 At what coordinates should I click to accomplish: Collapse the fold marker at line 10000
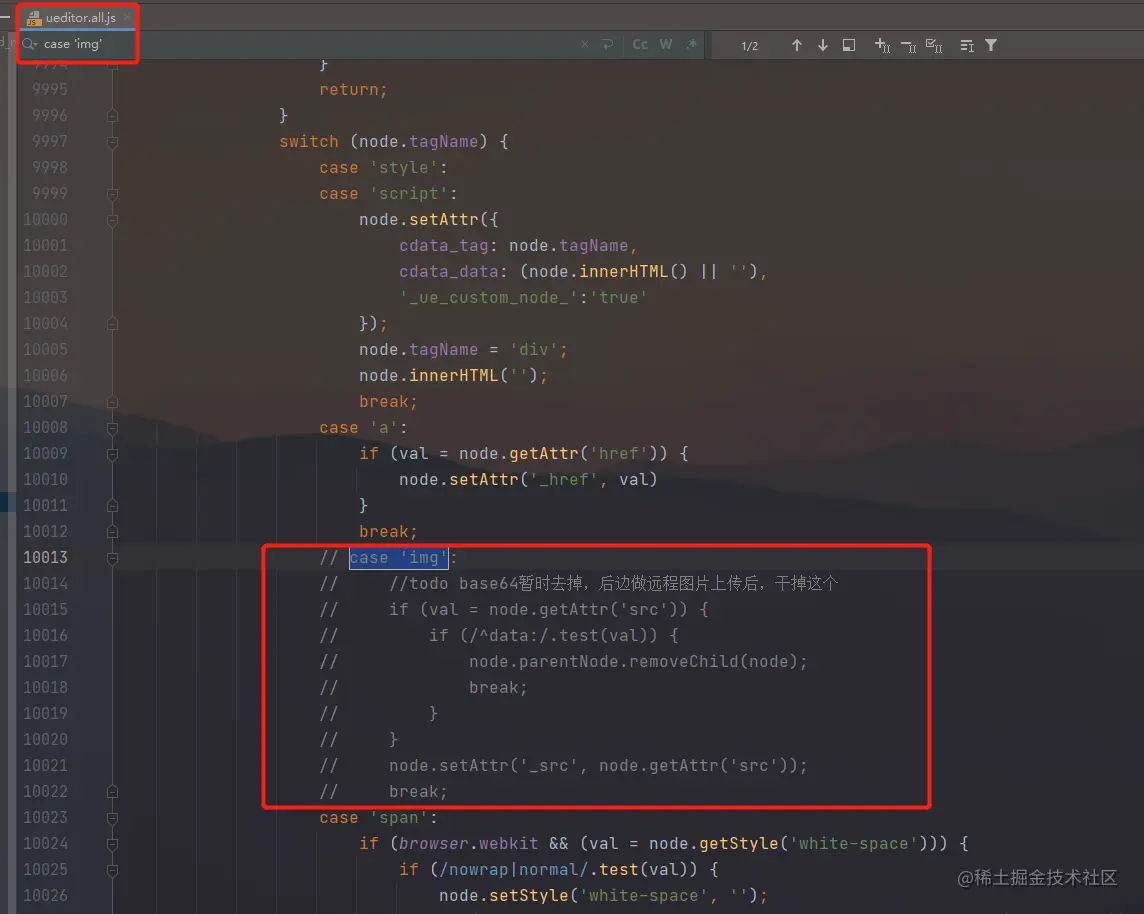point(112,220)
